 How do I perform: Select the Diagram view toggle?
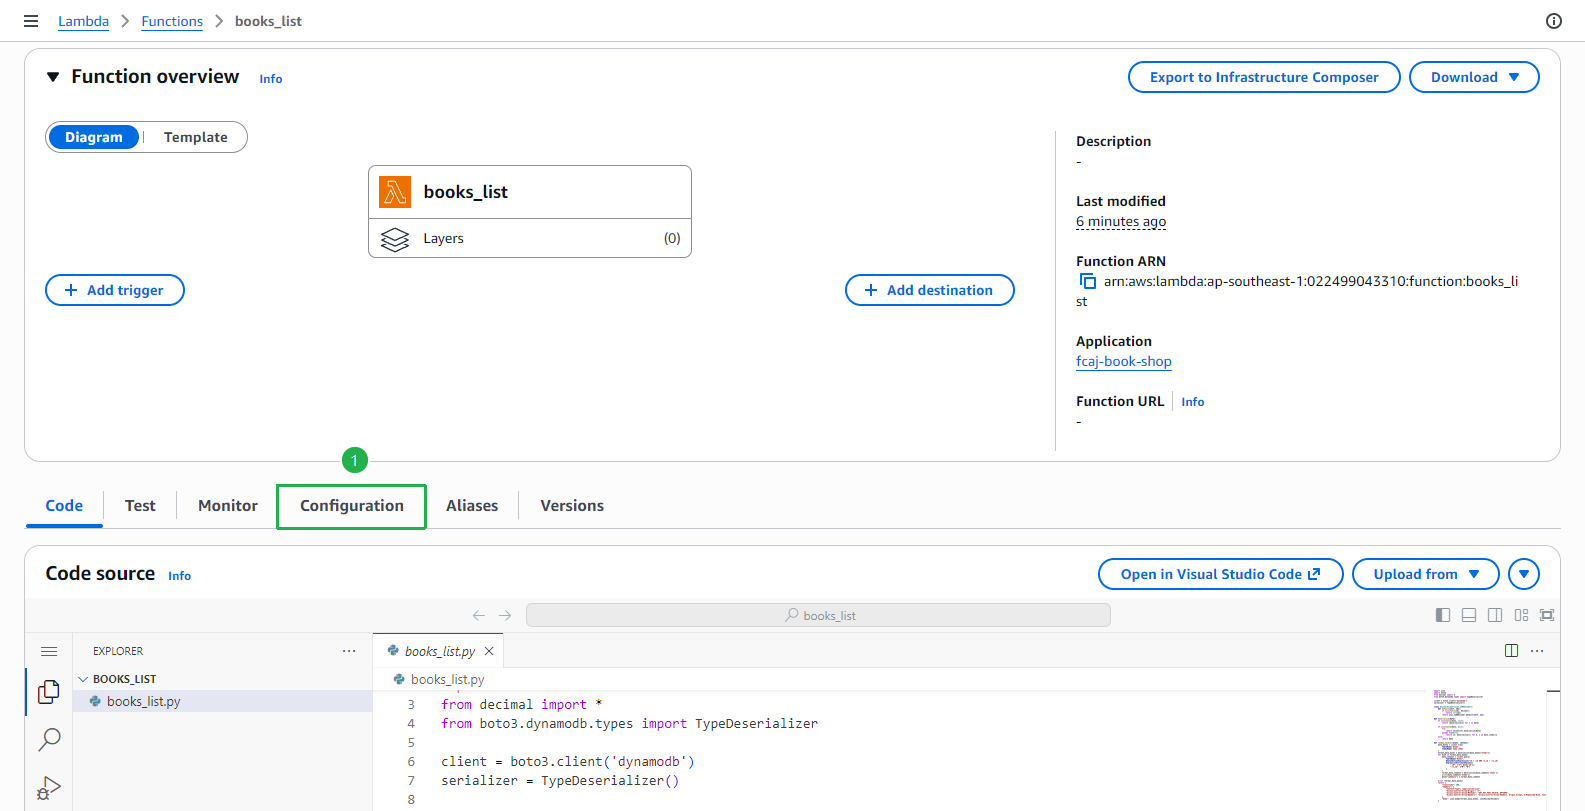[x=94, y=137]
